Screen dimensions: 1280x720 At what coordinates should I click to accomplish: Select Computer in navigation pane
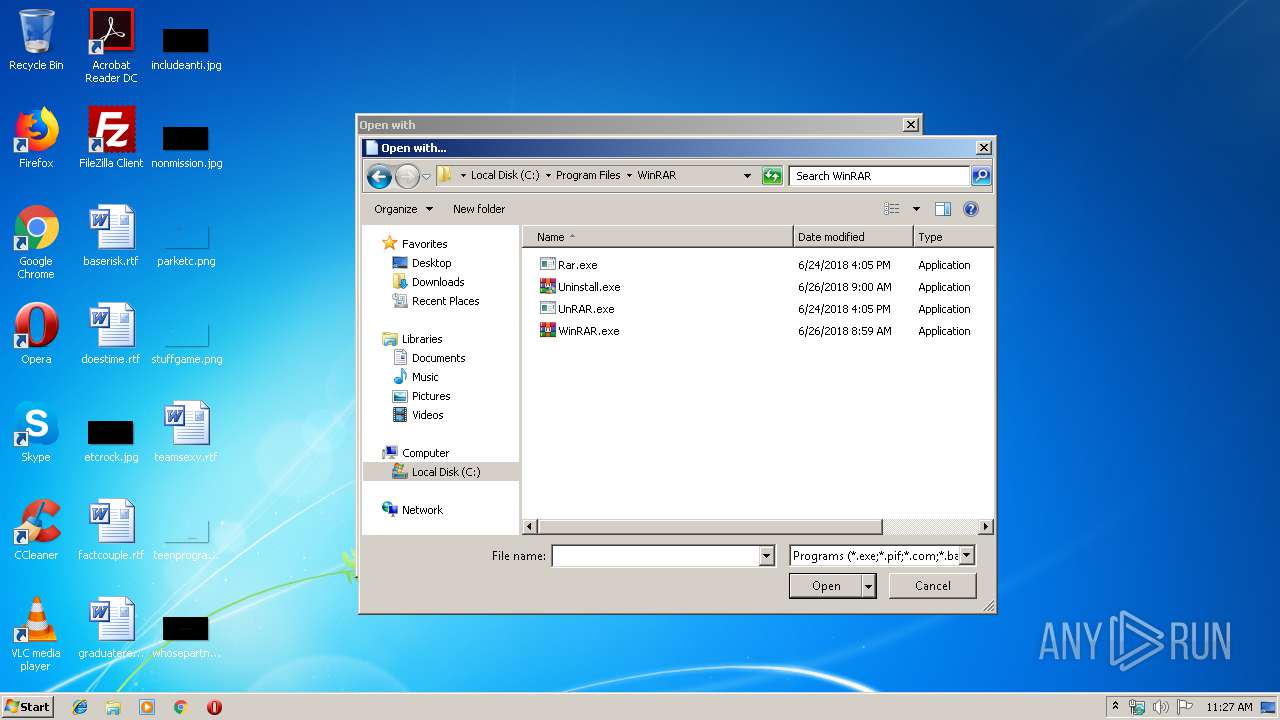click(425, 453)
